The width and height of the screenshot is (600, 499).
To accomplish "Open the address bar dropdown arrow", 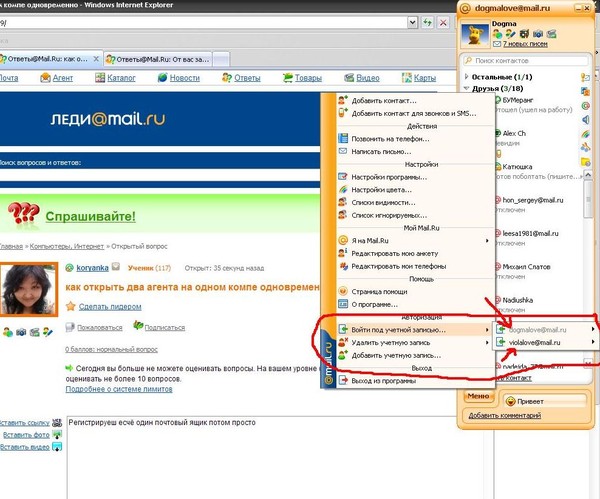I will click(412, 23).
